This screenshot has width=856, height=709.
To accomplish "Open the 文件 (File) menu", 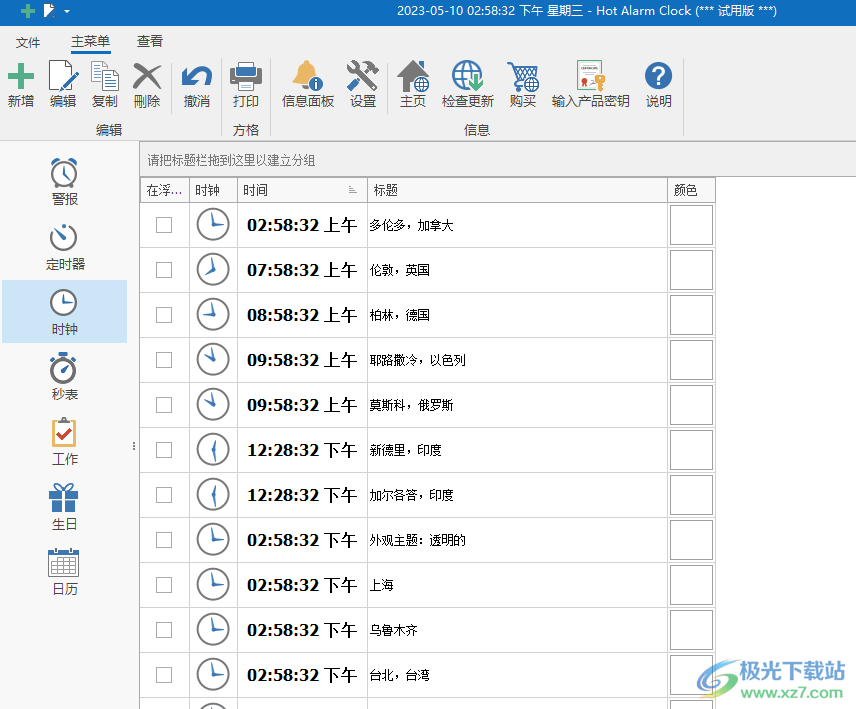I will 28,42.
